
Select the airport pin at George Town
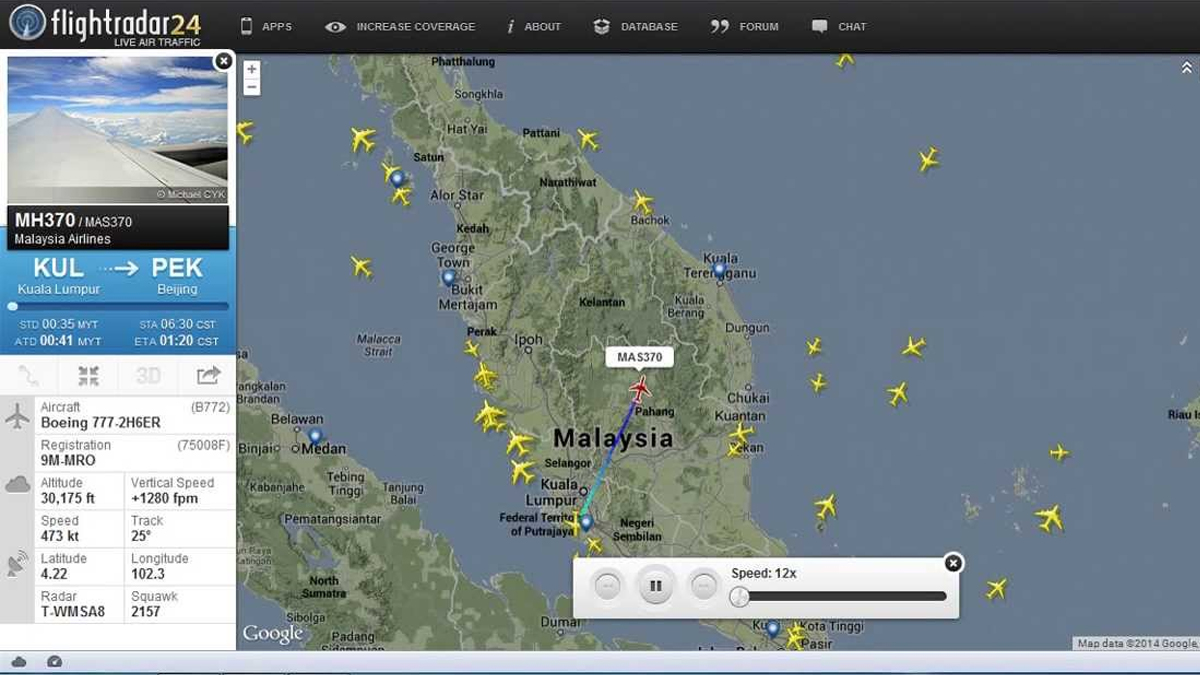448,277
